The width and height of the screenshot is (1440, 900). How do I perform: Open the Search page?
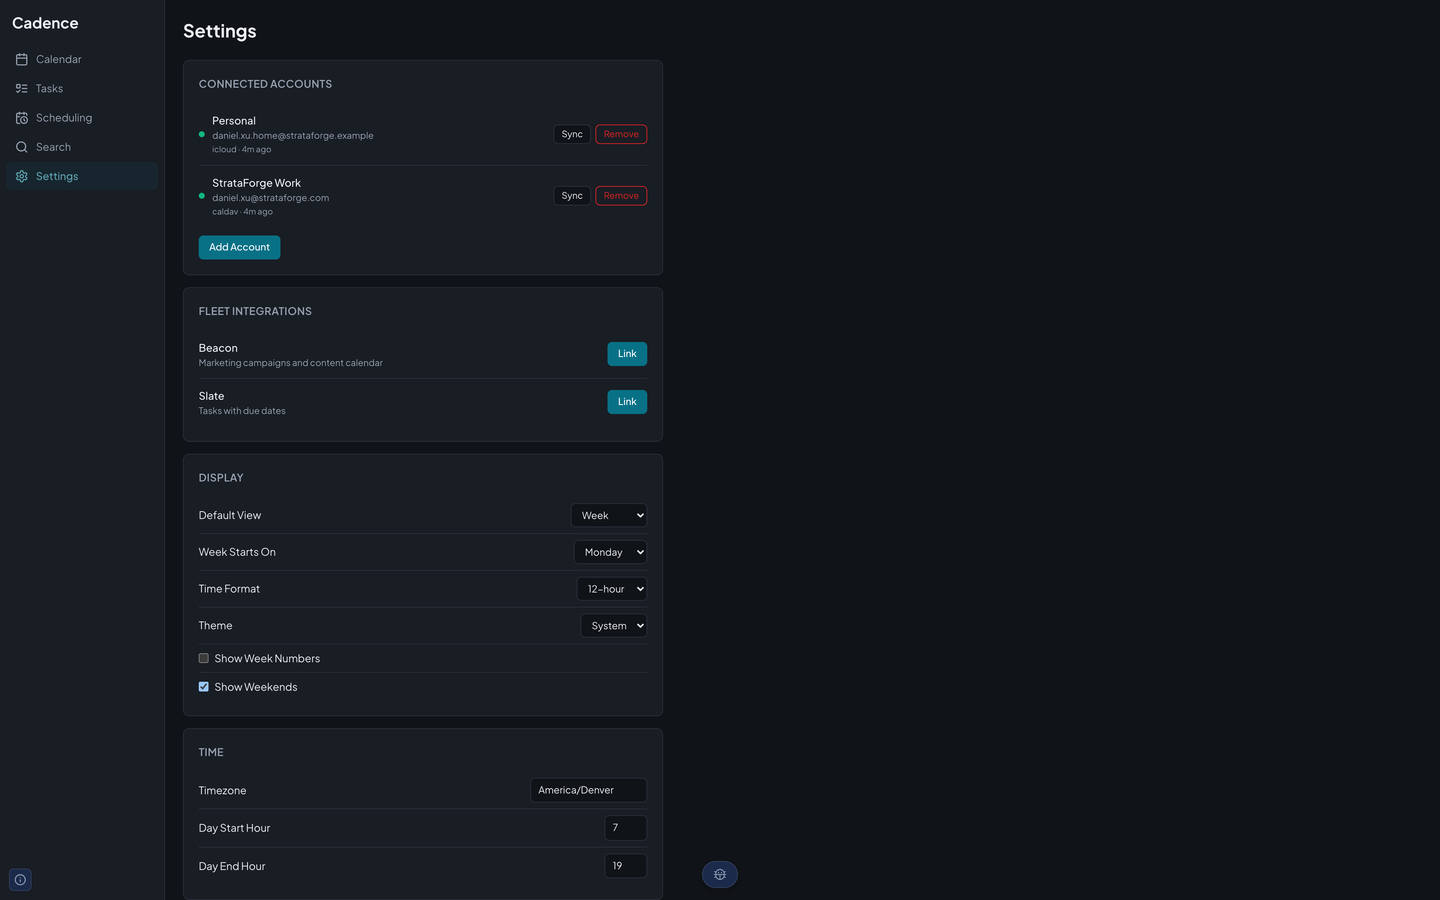point(82,147)
